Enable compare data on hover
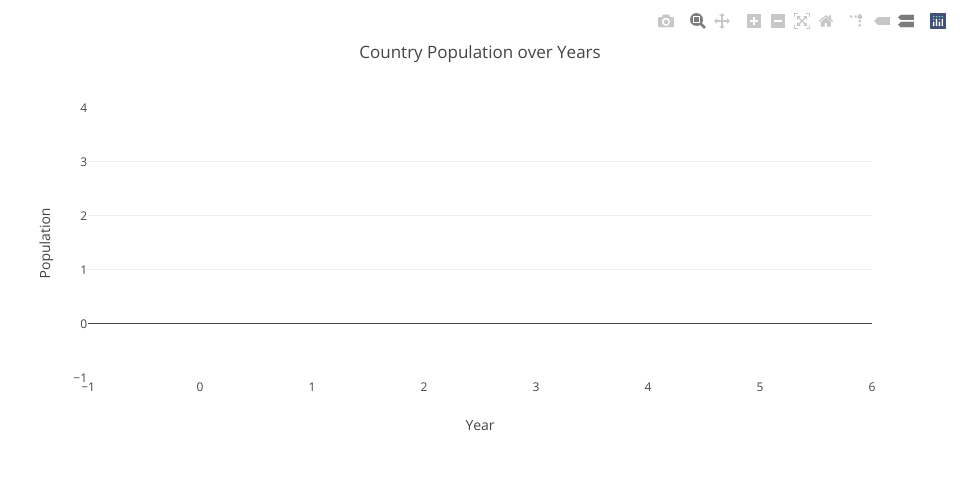 coord(906,21)
